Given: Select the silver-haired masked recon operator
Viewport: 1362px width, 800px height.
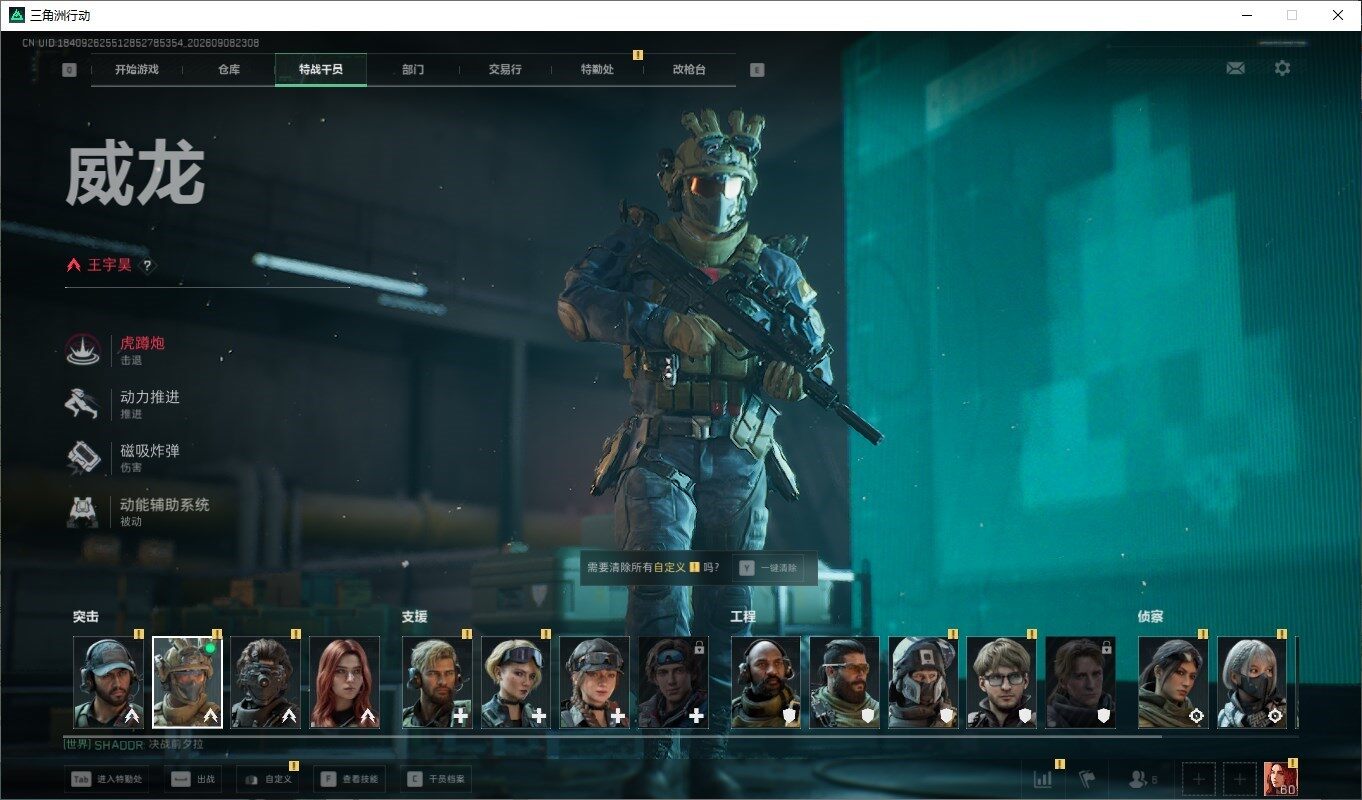Looking at the screenshot, I should (1252, 682).
